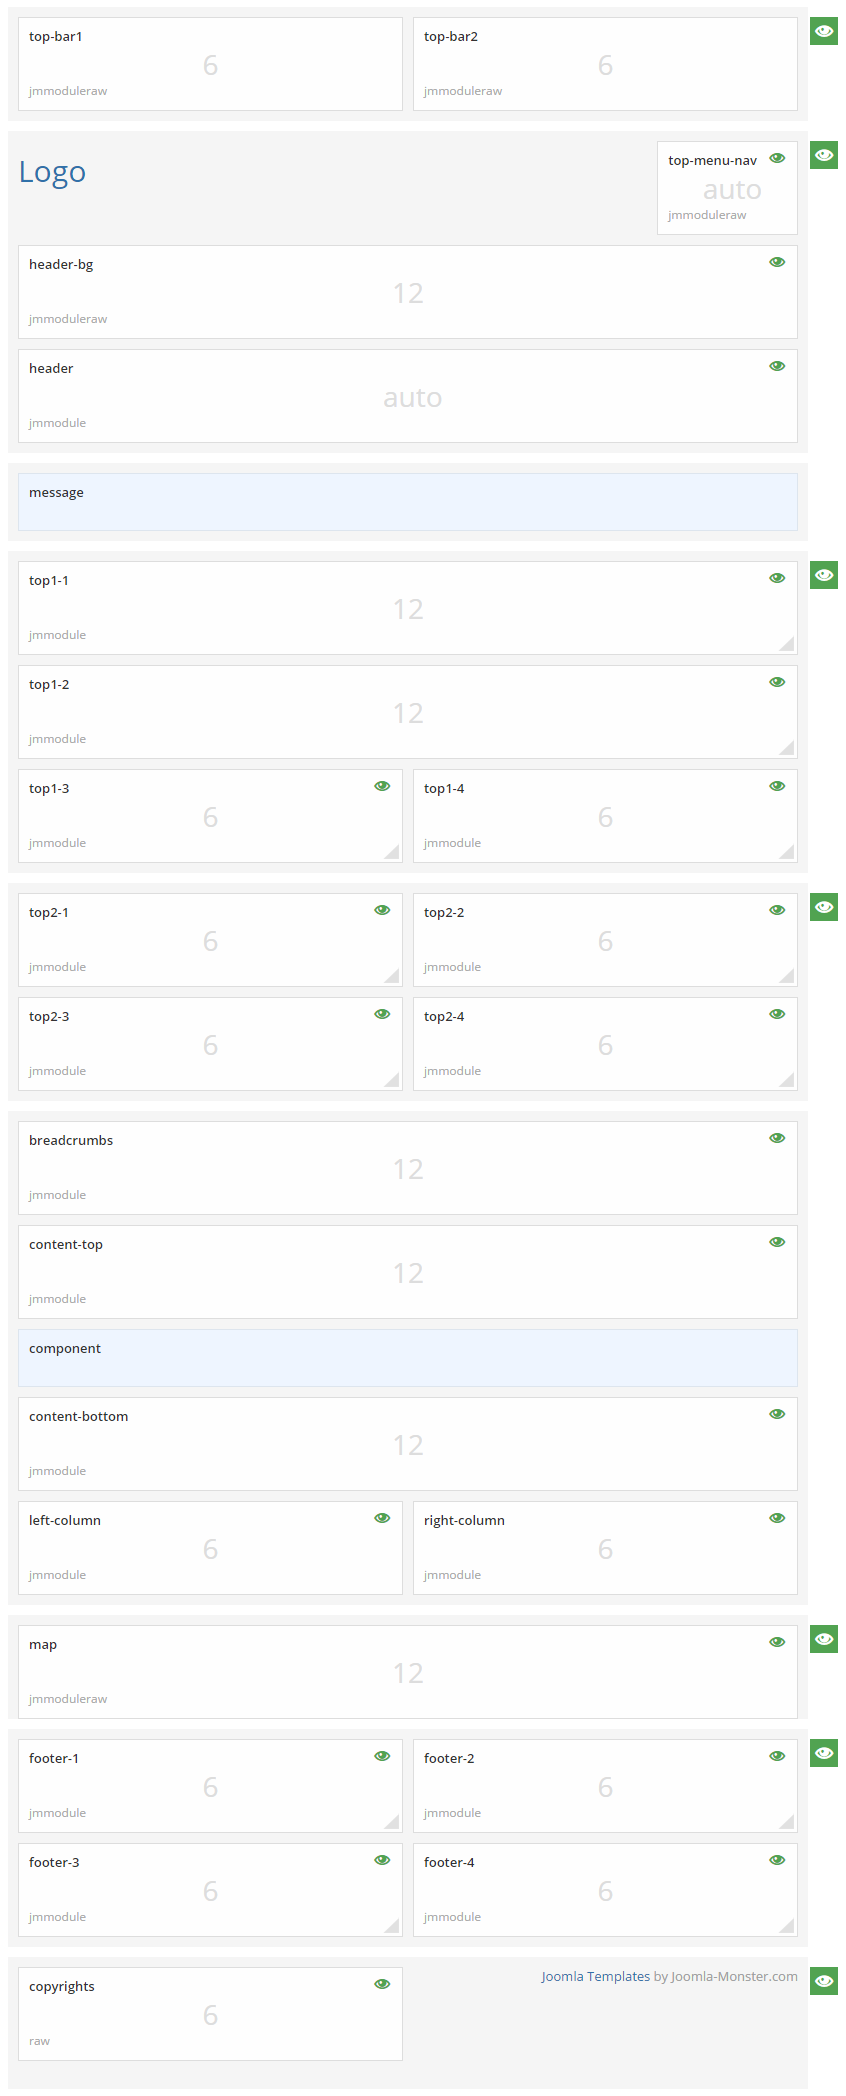Select the top-bar1 position label
This screenshot has width=846, height=2096.
pos(56,37)
